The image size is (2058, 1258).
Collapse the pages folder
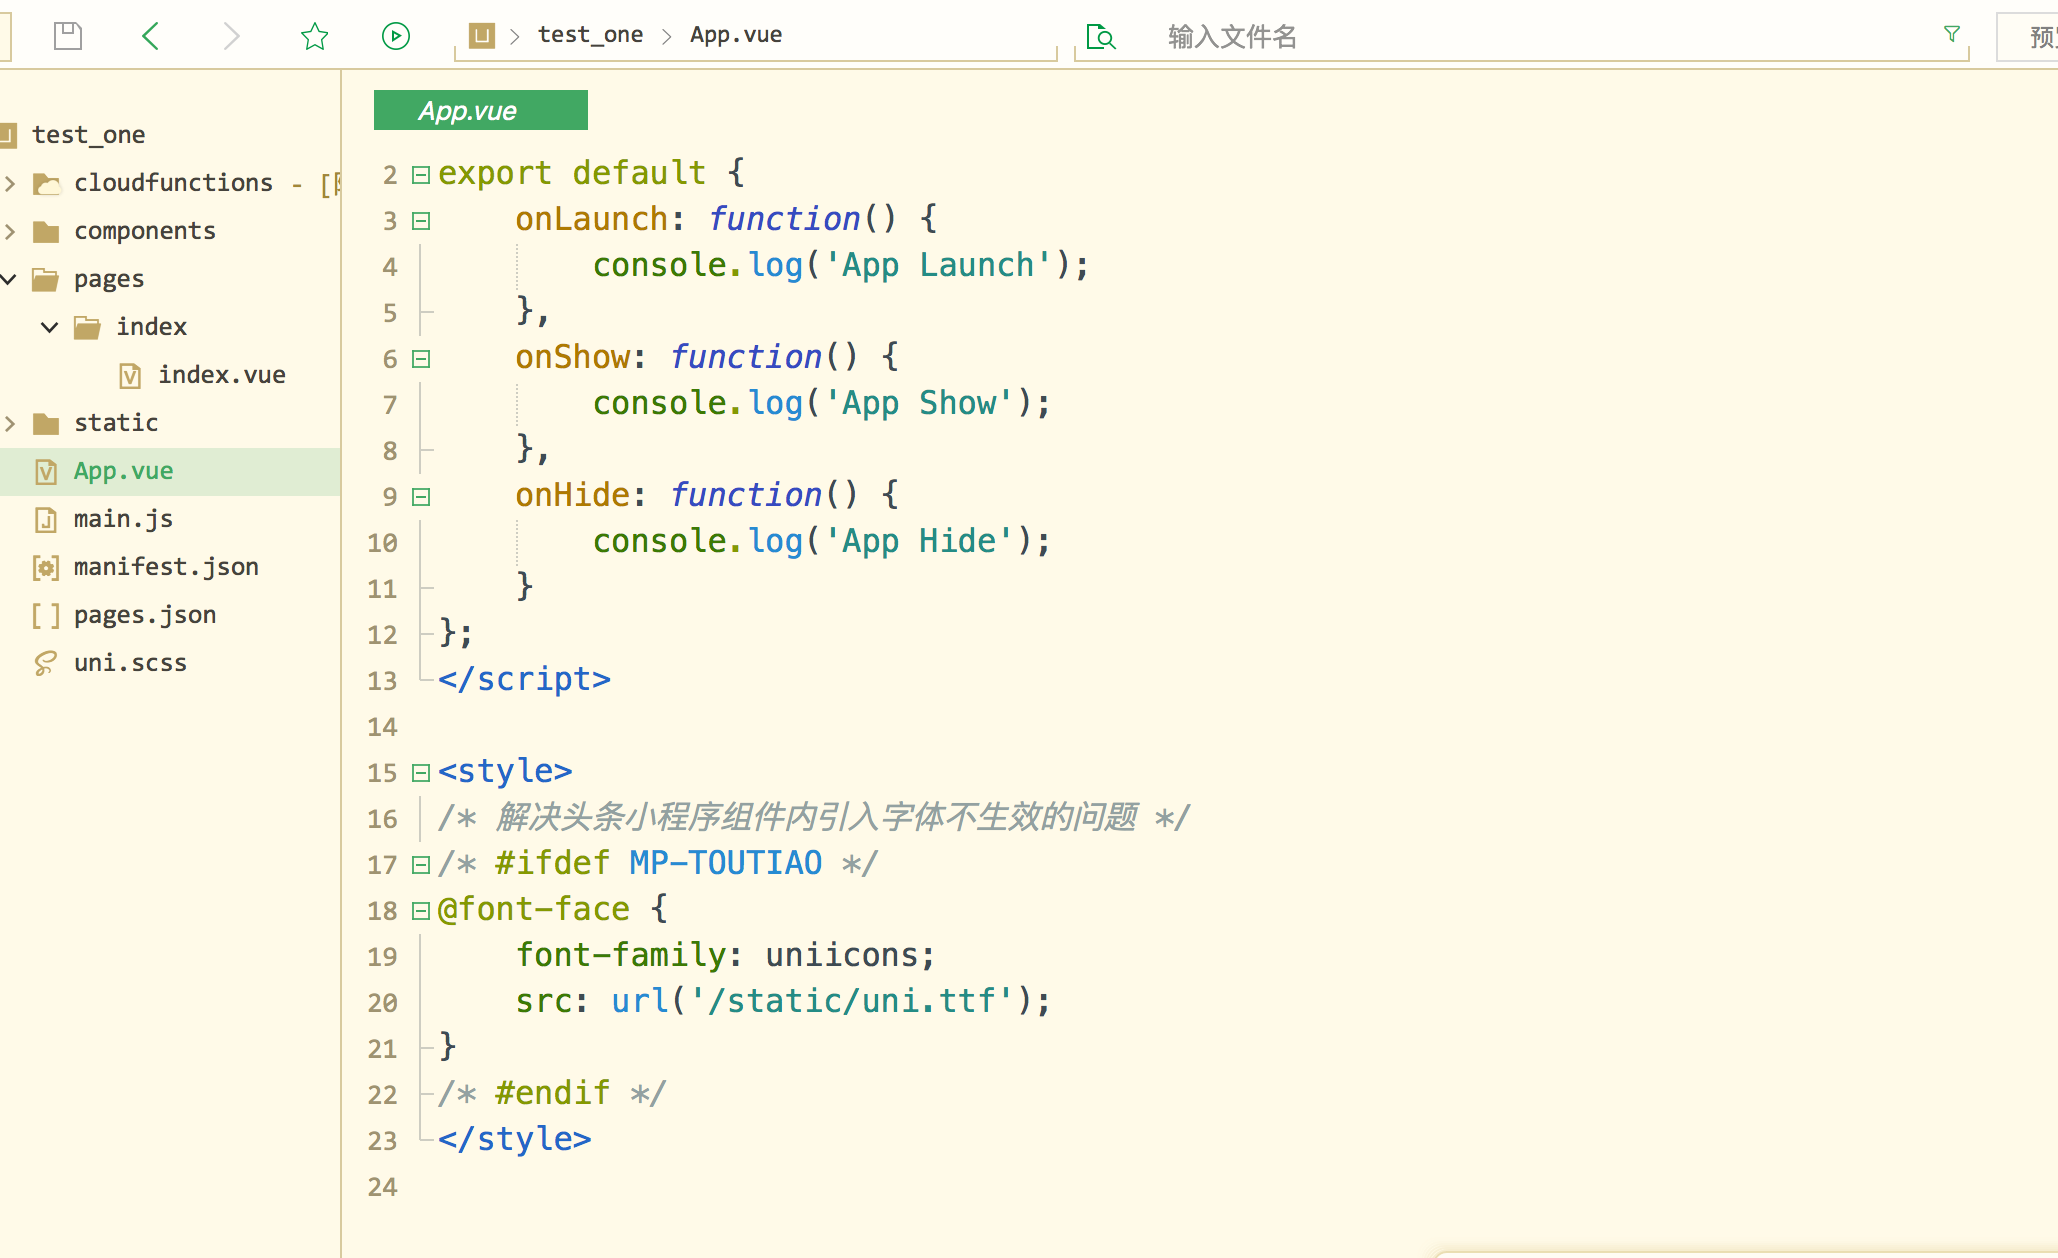click(x=10, y=279)
